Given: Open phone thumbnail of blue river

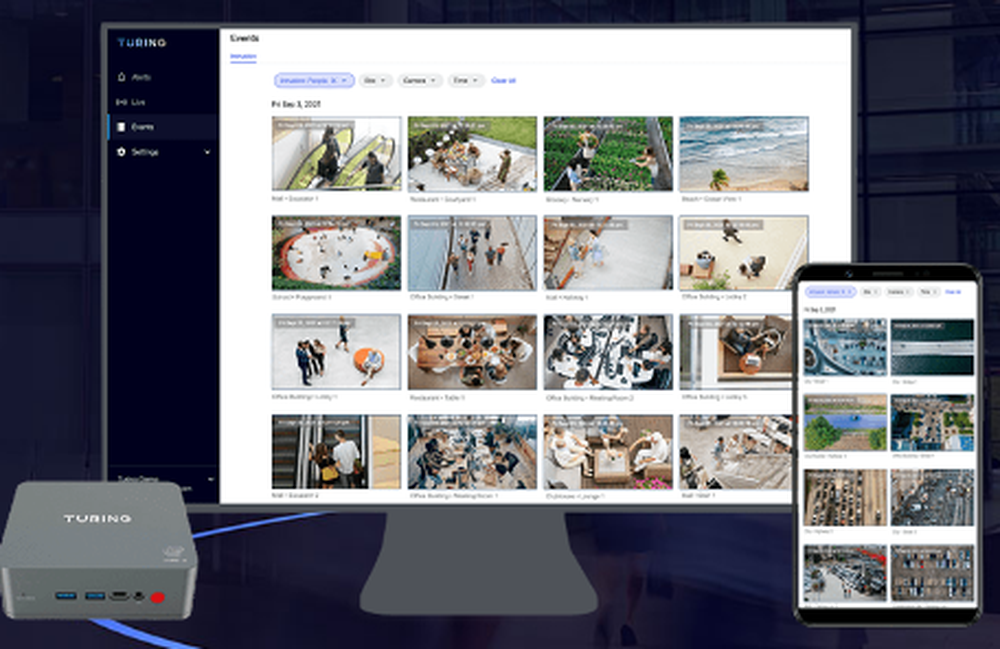Looking at the screenshot, I should pyautogui.click(x=845, y=422).
